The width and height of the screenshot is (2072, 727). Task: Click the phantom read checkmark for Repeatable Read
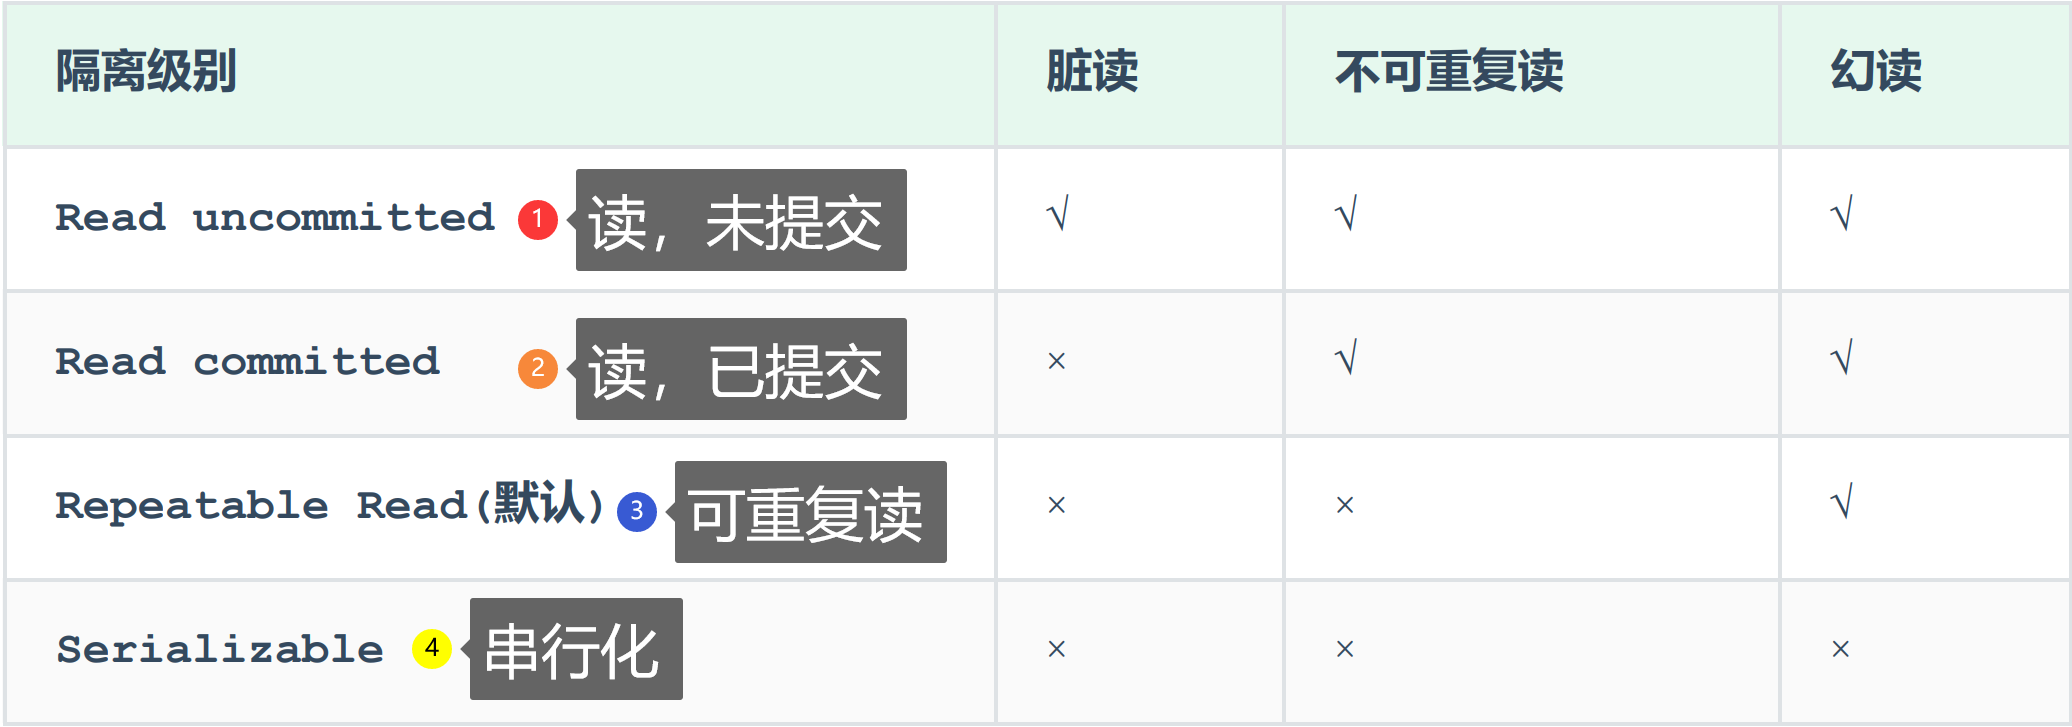[x=1841, y=502]
